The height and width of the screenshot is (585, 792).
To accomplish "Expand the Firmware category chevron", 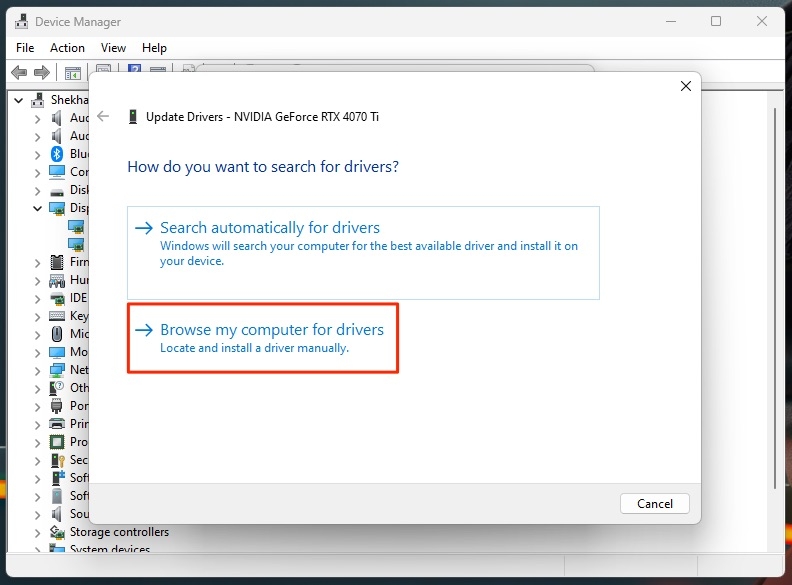I will pyautogui.click(x=37, y=262).
